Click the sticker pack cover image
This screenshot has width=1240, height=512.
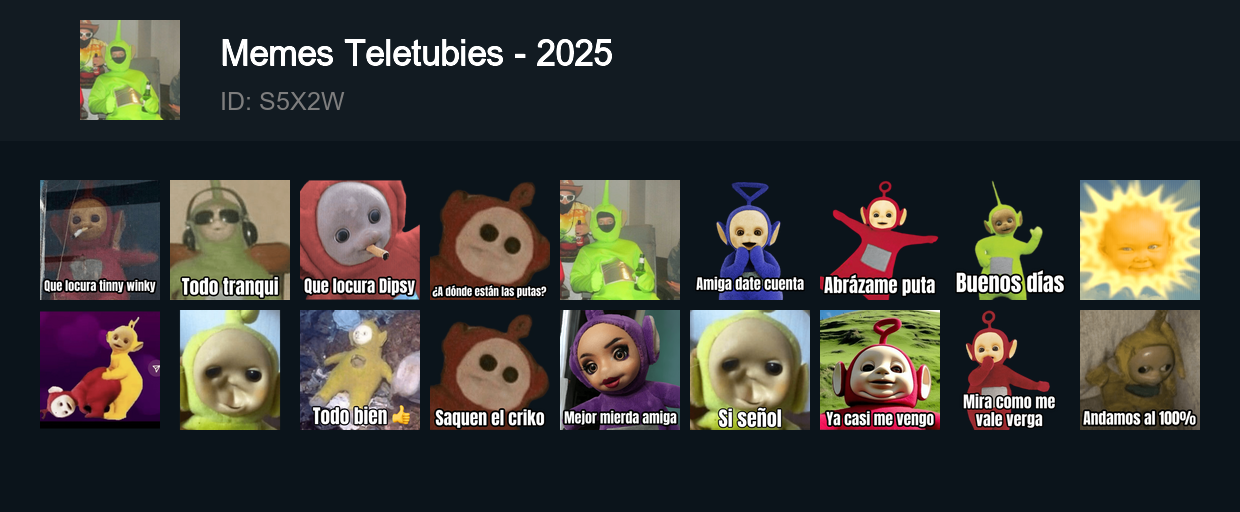130,70
